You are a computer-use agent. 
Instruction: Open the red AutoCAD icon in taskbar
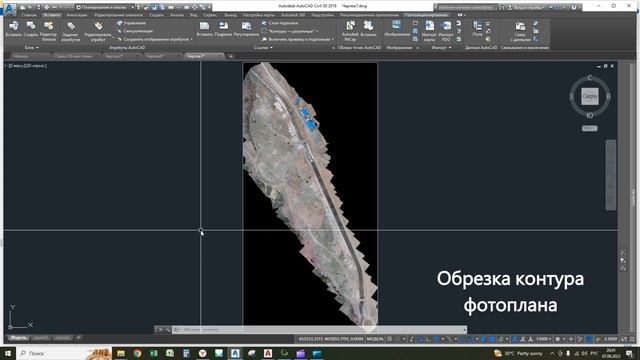(x=268, y=353)
